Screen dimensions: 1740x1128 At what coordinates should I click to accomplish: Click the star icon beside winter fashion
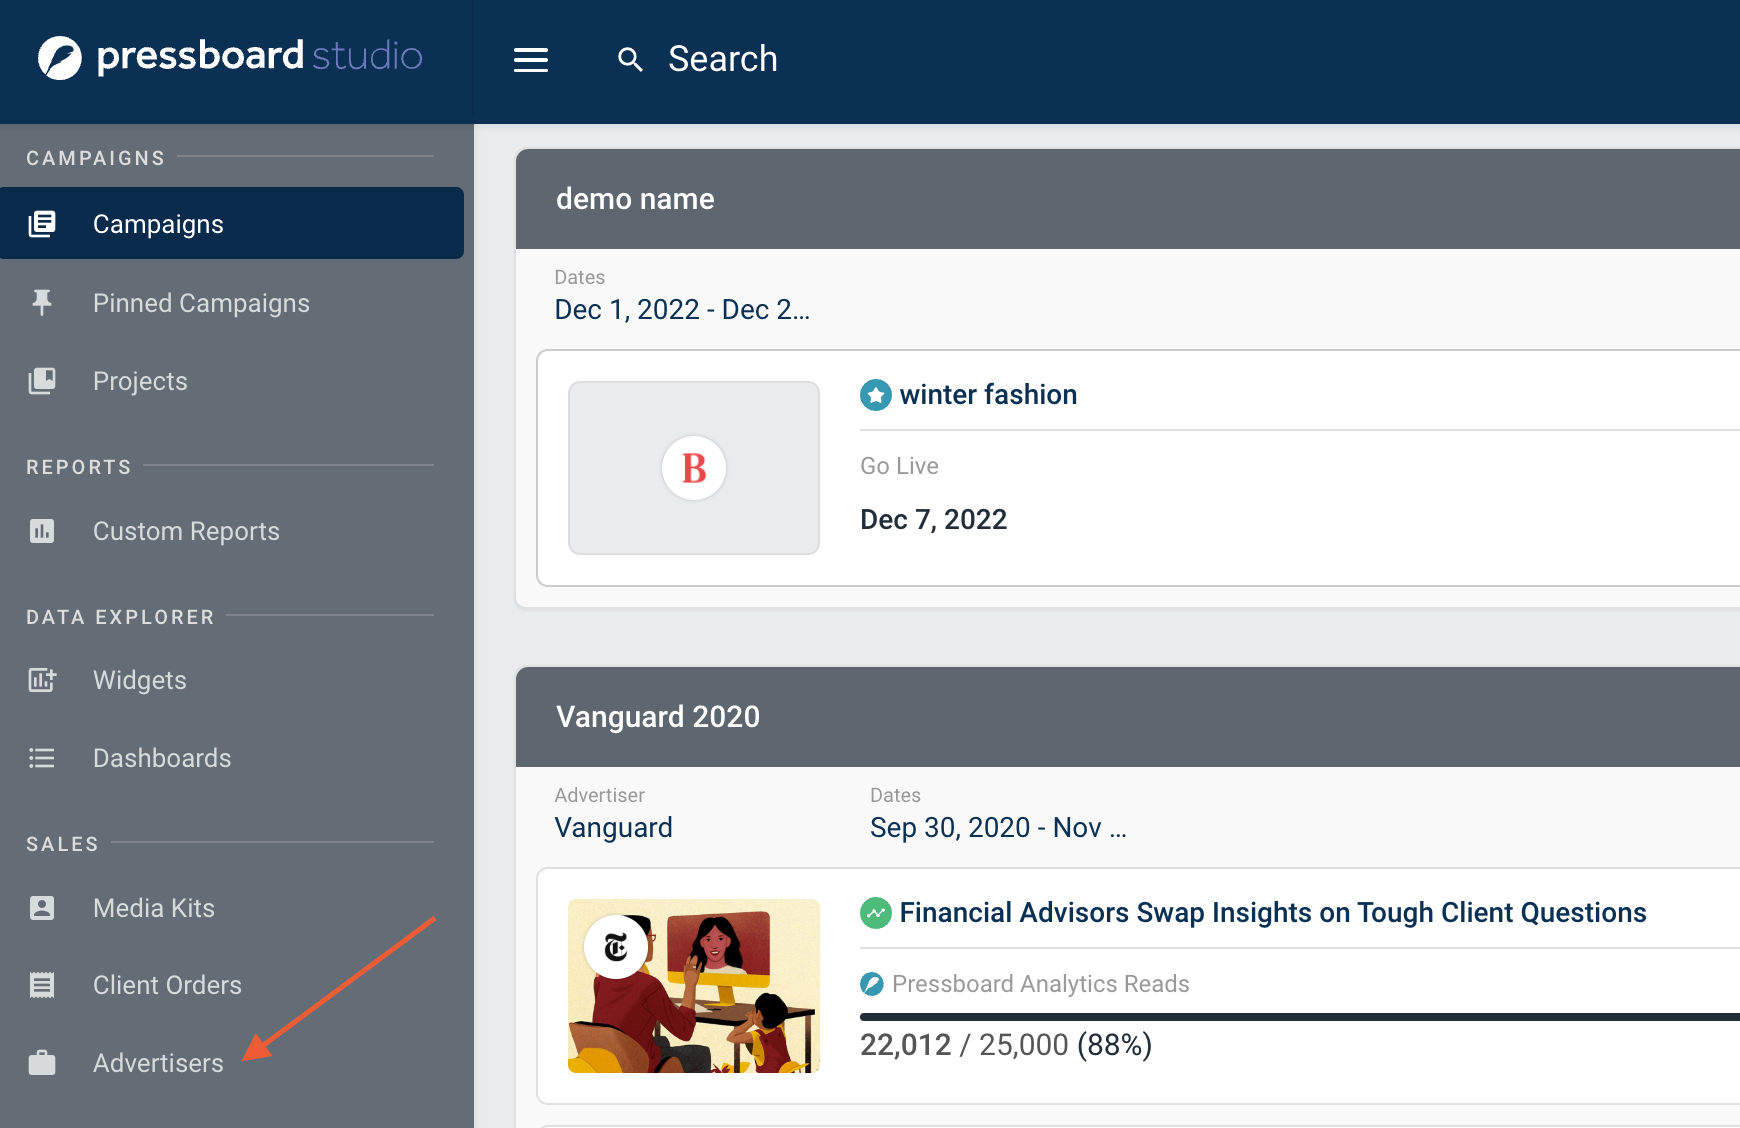coord(876,395)
